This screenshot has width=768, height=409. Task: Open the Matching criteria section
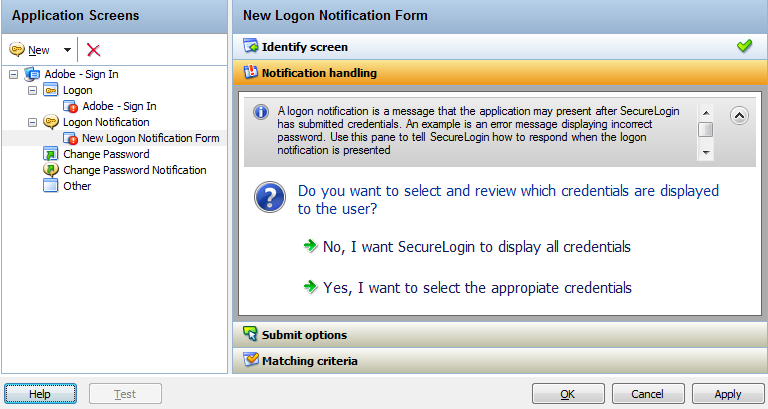pyautogui.click(x=309, y=361)
